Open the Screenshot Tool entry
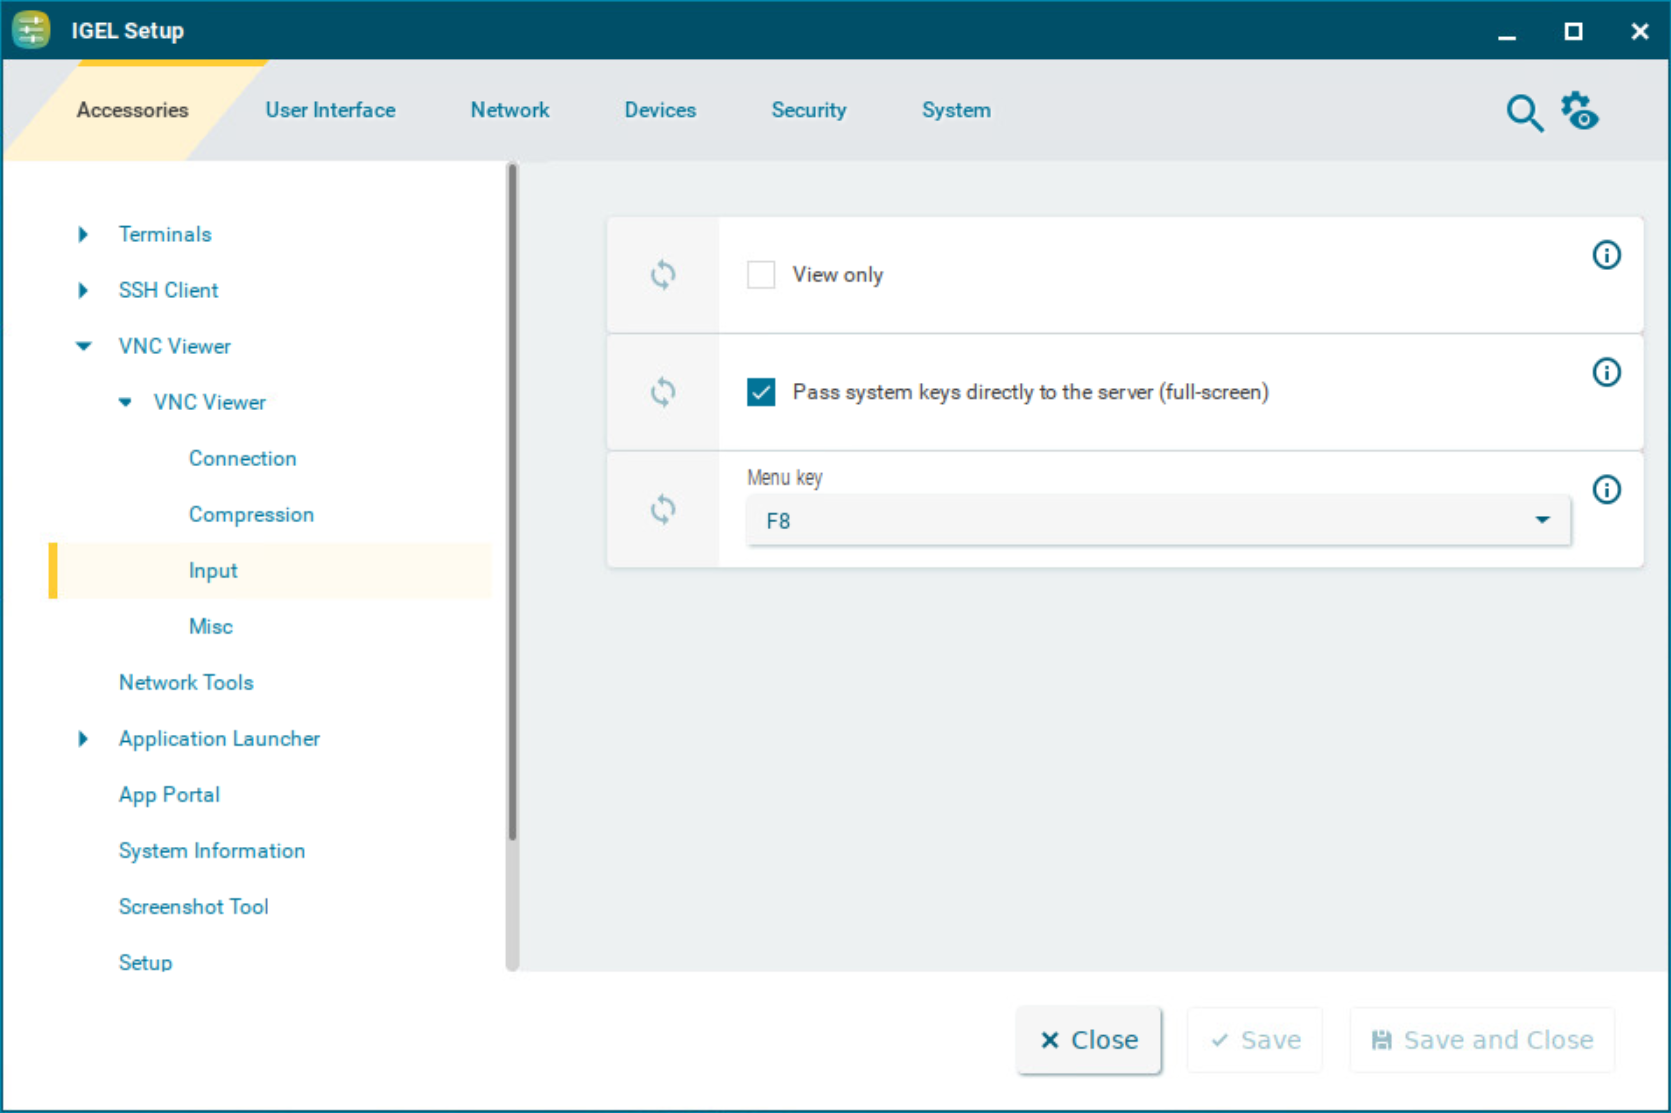Screen dimensions: 1671x1113 click(193, 907)
